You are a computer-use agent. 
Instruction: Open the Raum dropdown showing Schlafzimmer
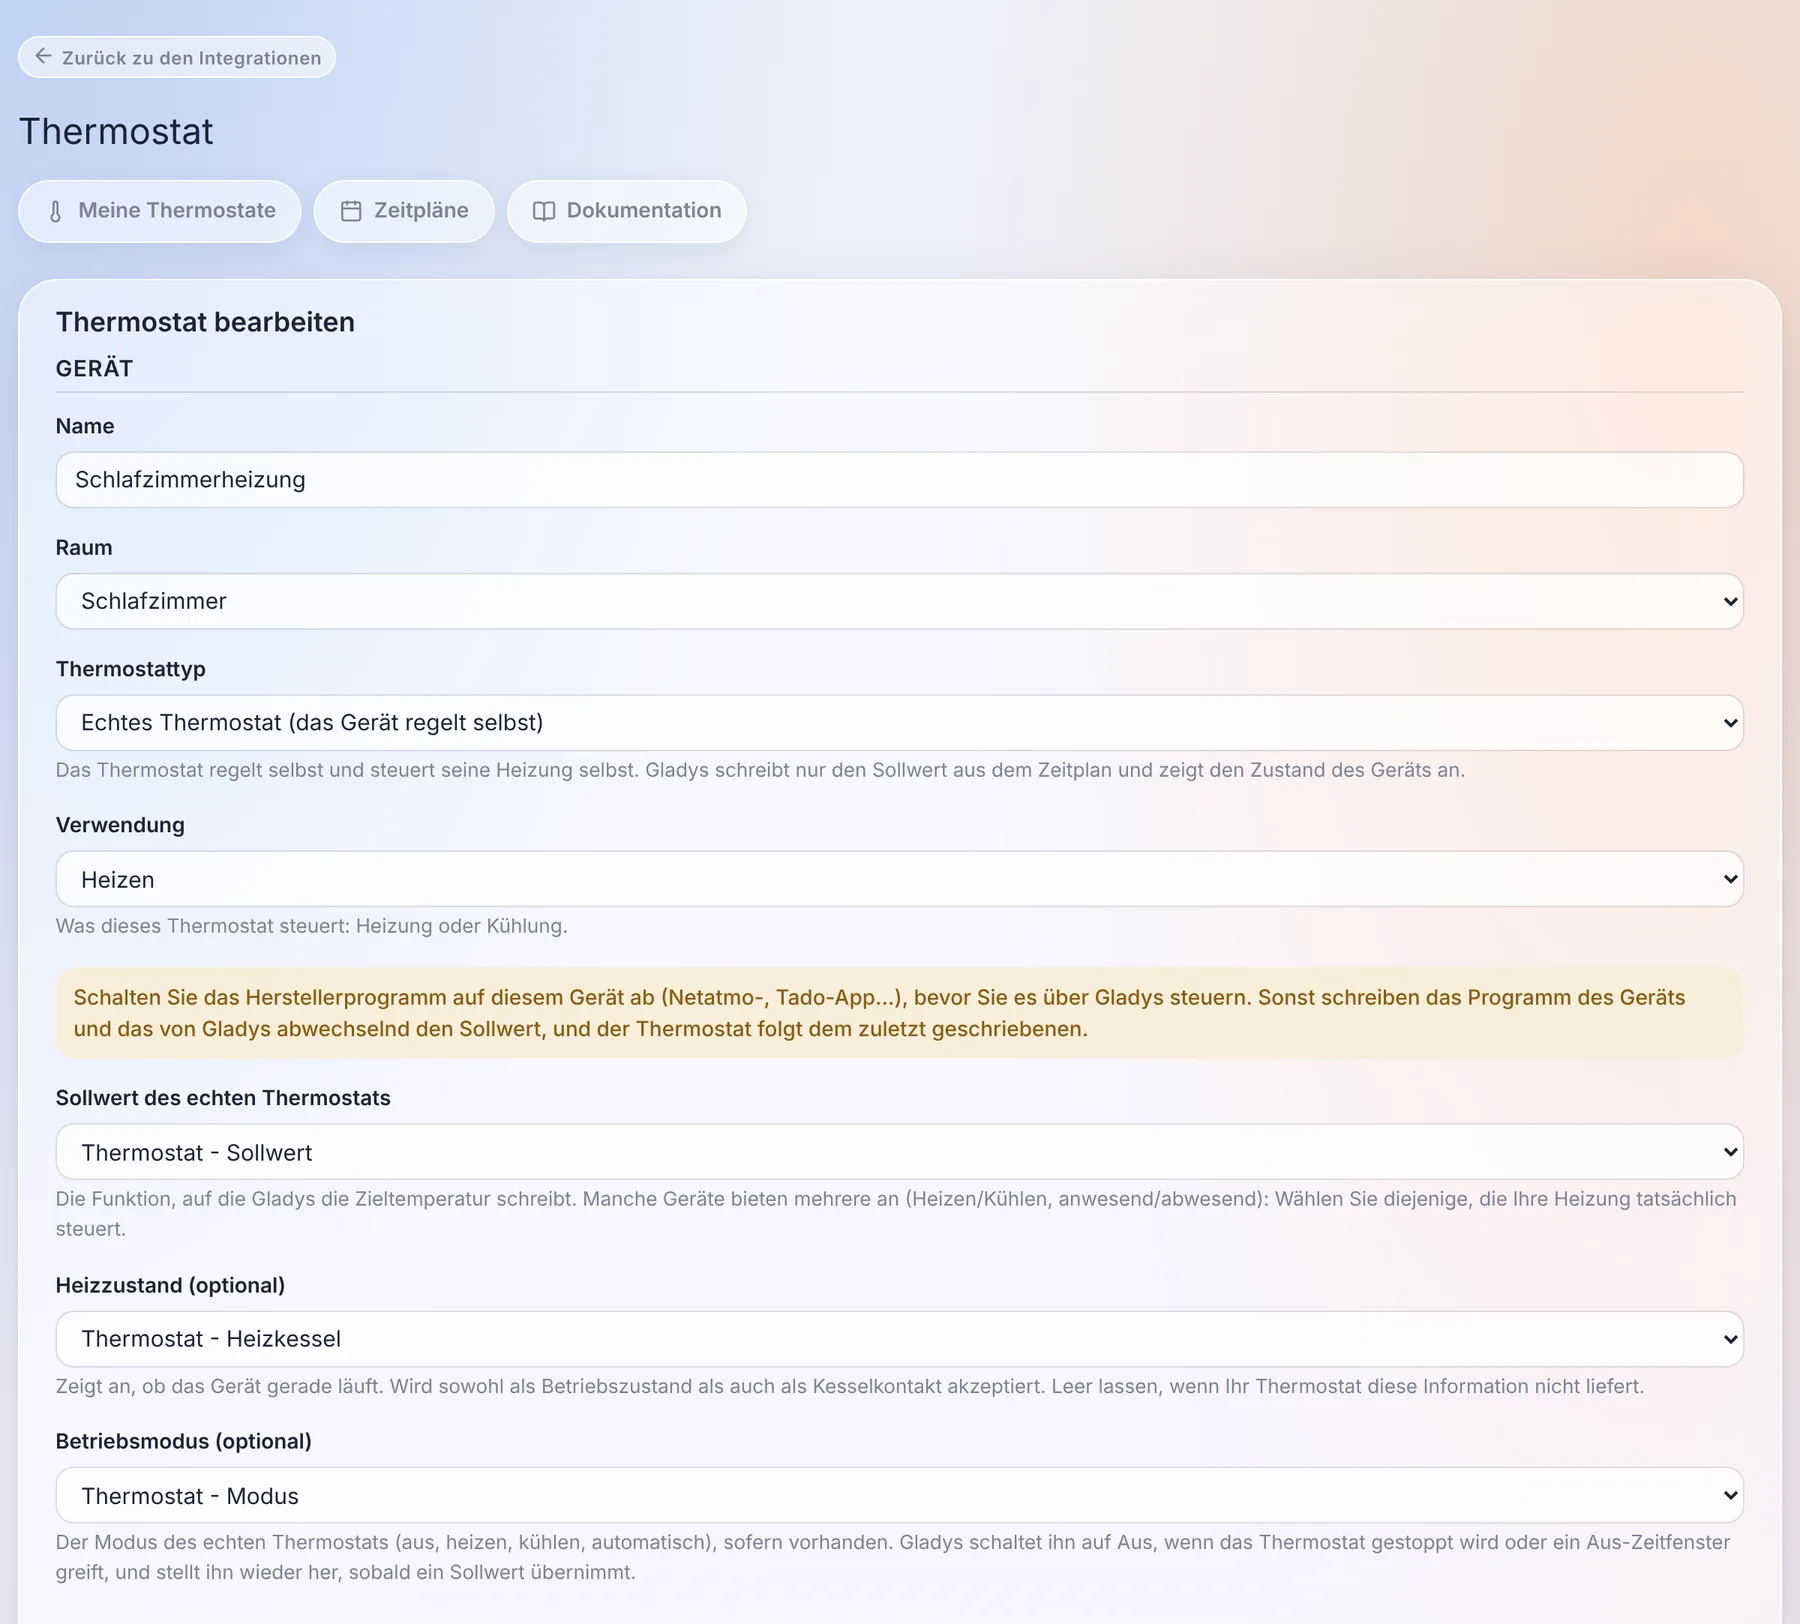coord(900,601)
